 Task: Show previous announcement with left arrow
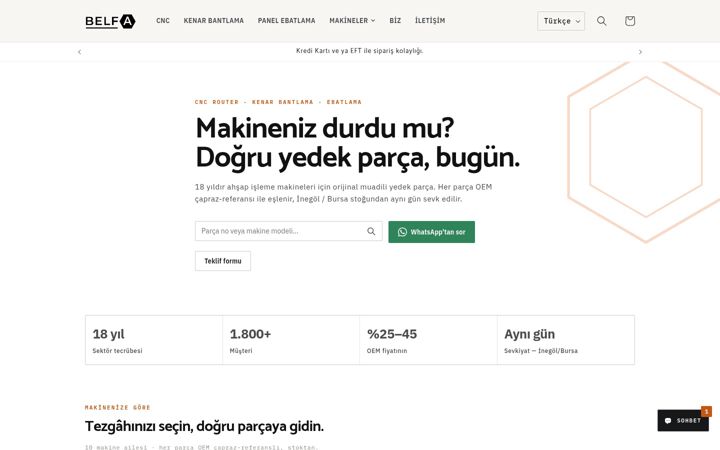tap(79, 52)
